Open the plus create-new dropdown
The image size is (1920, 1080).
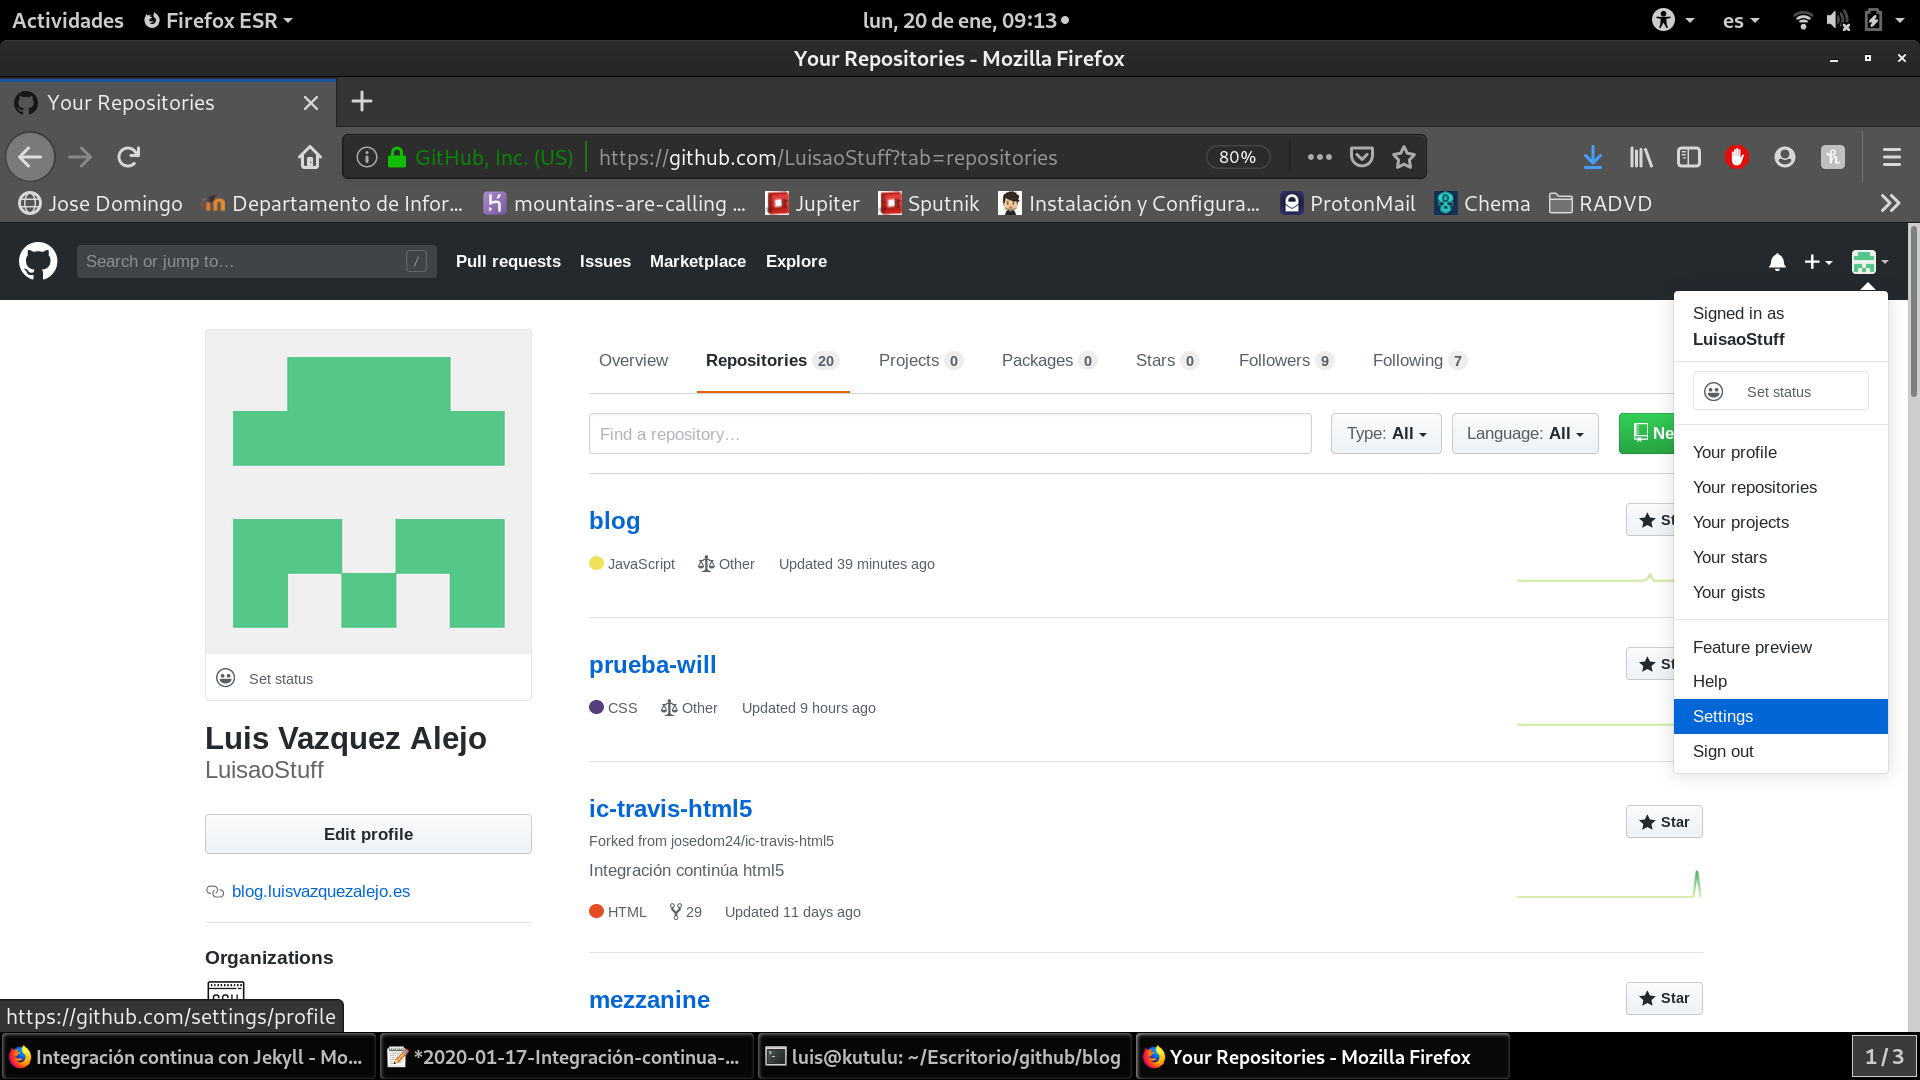click(x=1817, y=262)
